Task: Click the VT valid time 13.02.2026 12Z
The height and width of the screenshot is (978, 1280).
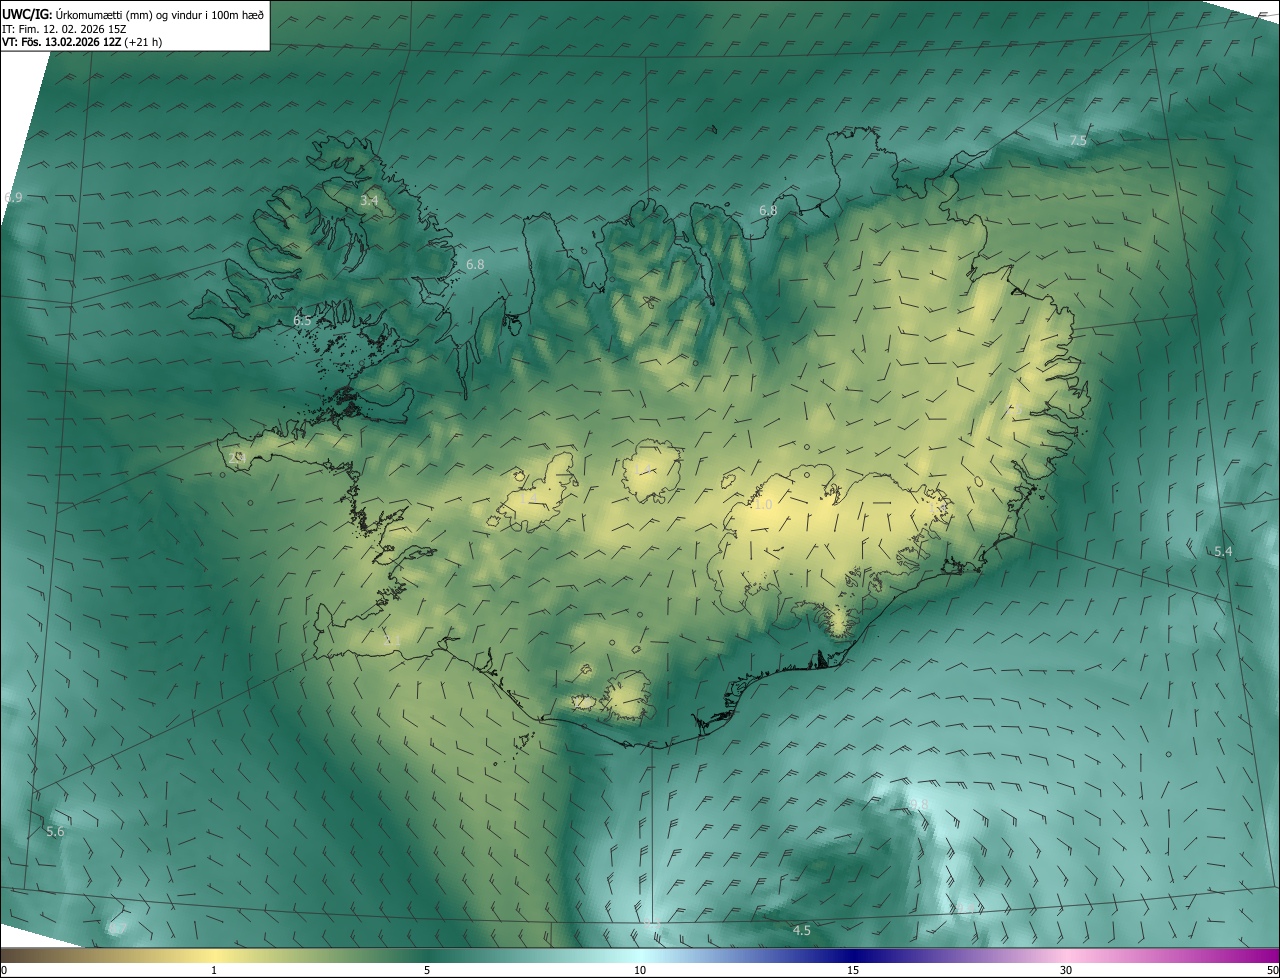Action: click(x=82, y=42)
